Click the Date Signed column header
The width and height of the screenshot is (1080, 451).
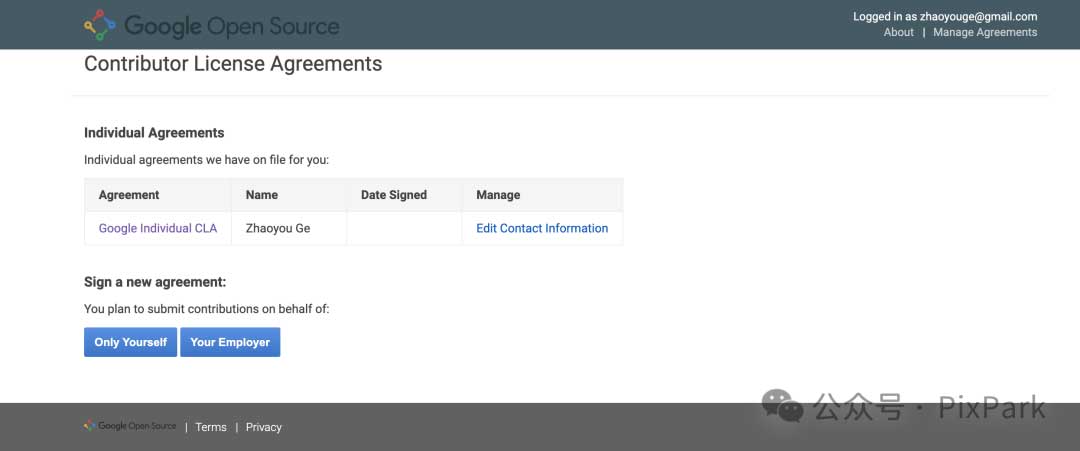tap(394, 195)
